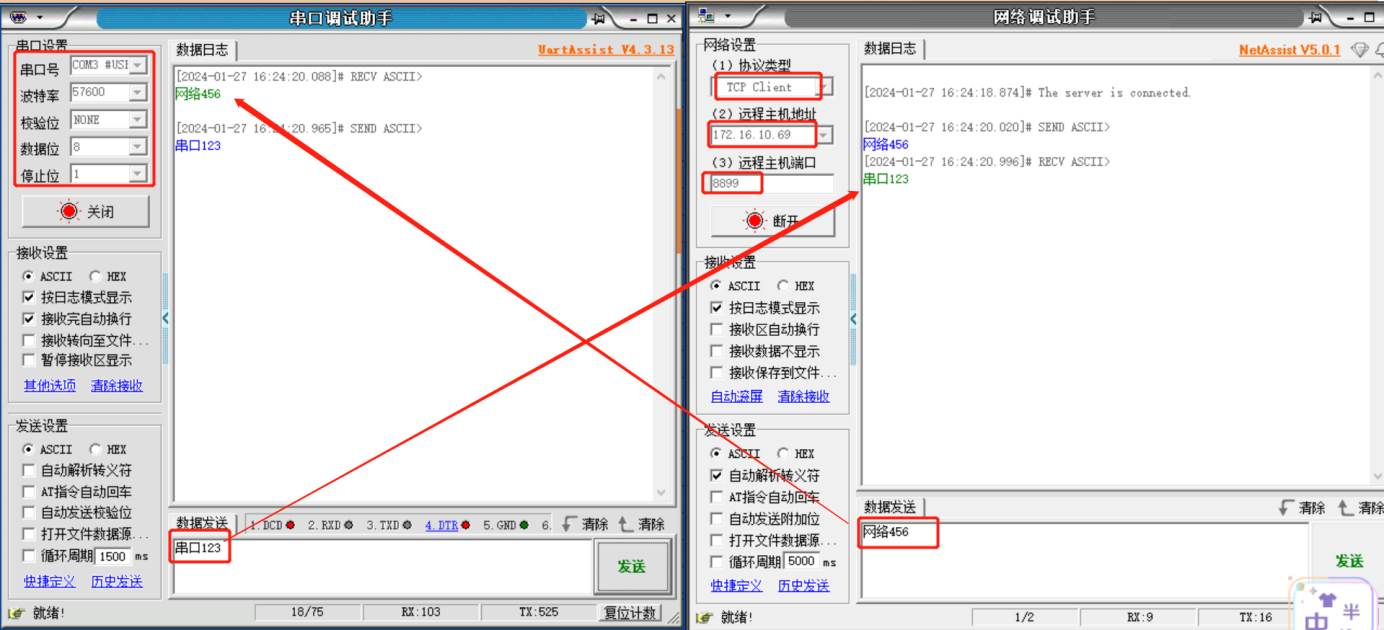Clear serial log with up-arrow 清除
Viewport: 1384px width, 630px height.
click(641, 524)
